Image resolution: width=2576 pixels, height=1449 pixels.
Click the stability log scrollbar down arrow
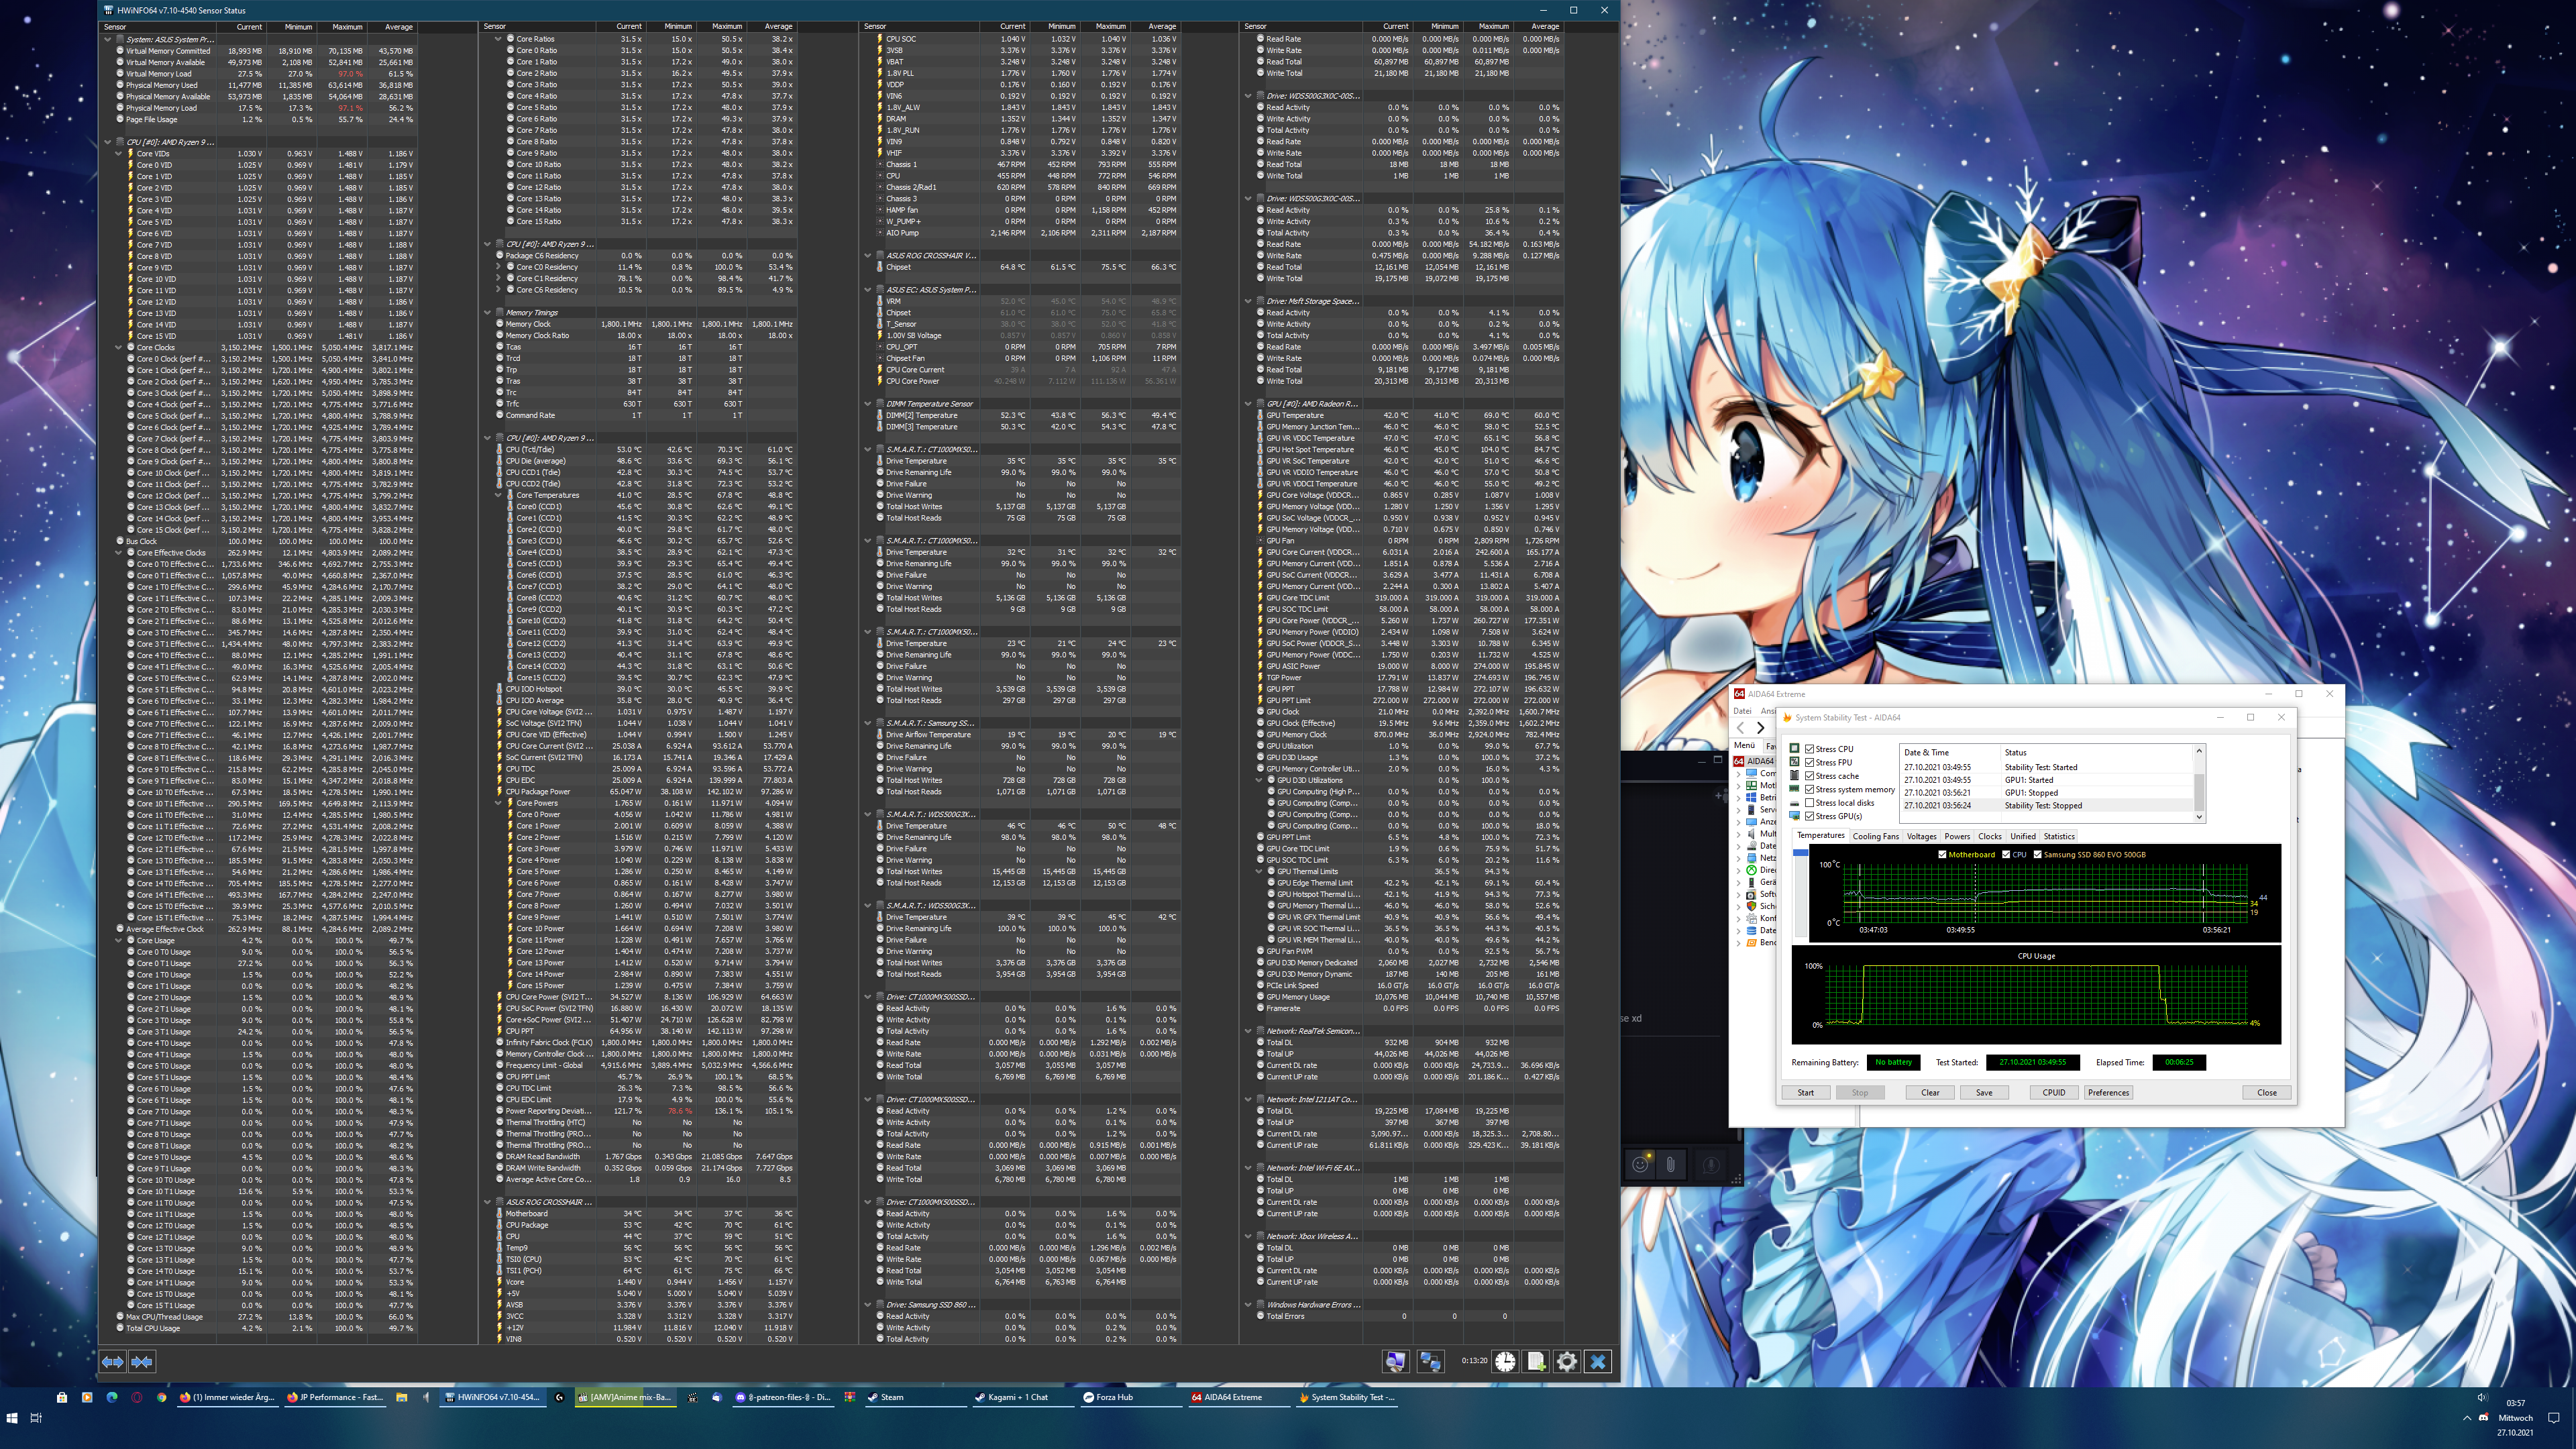pos(2199,817)
